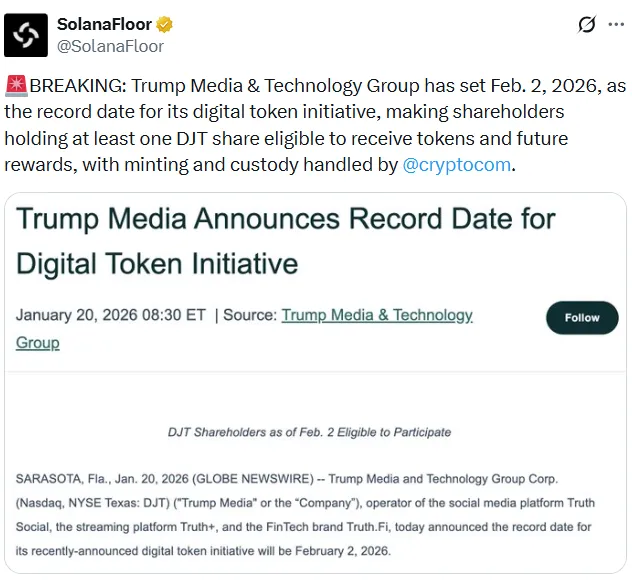Click the Trump Media & Technology source link
Screen dimensions: 632x582
(x=377, y=315)
